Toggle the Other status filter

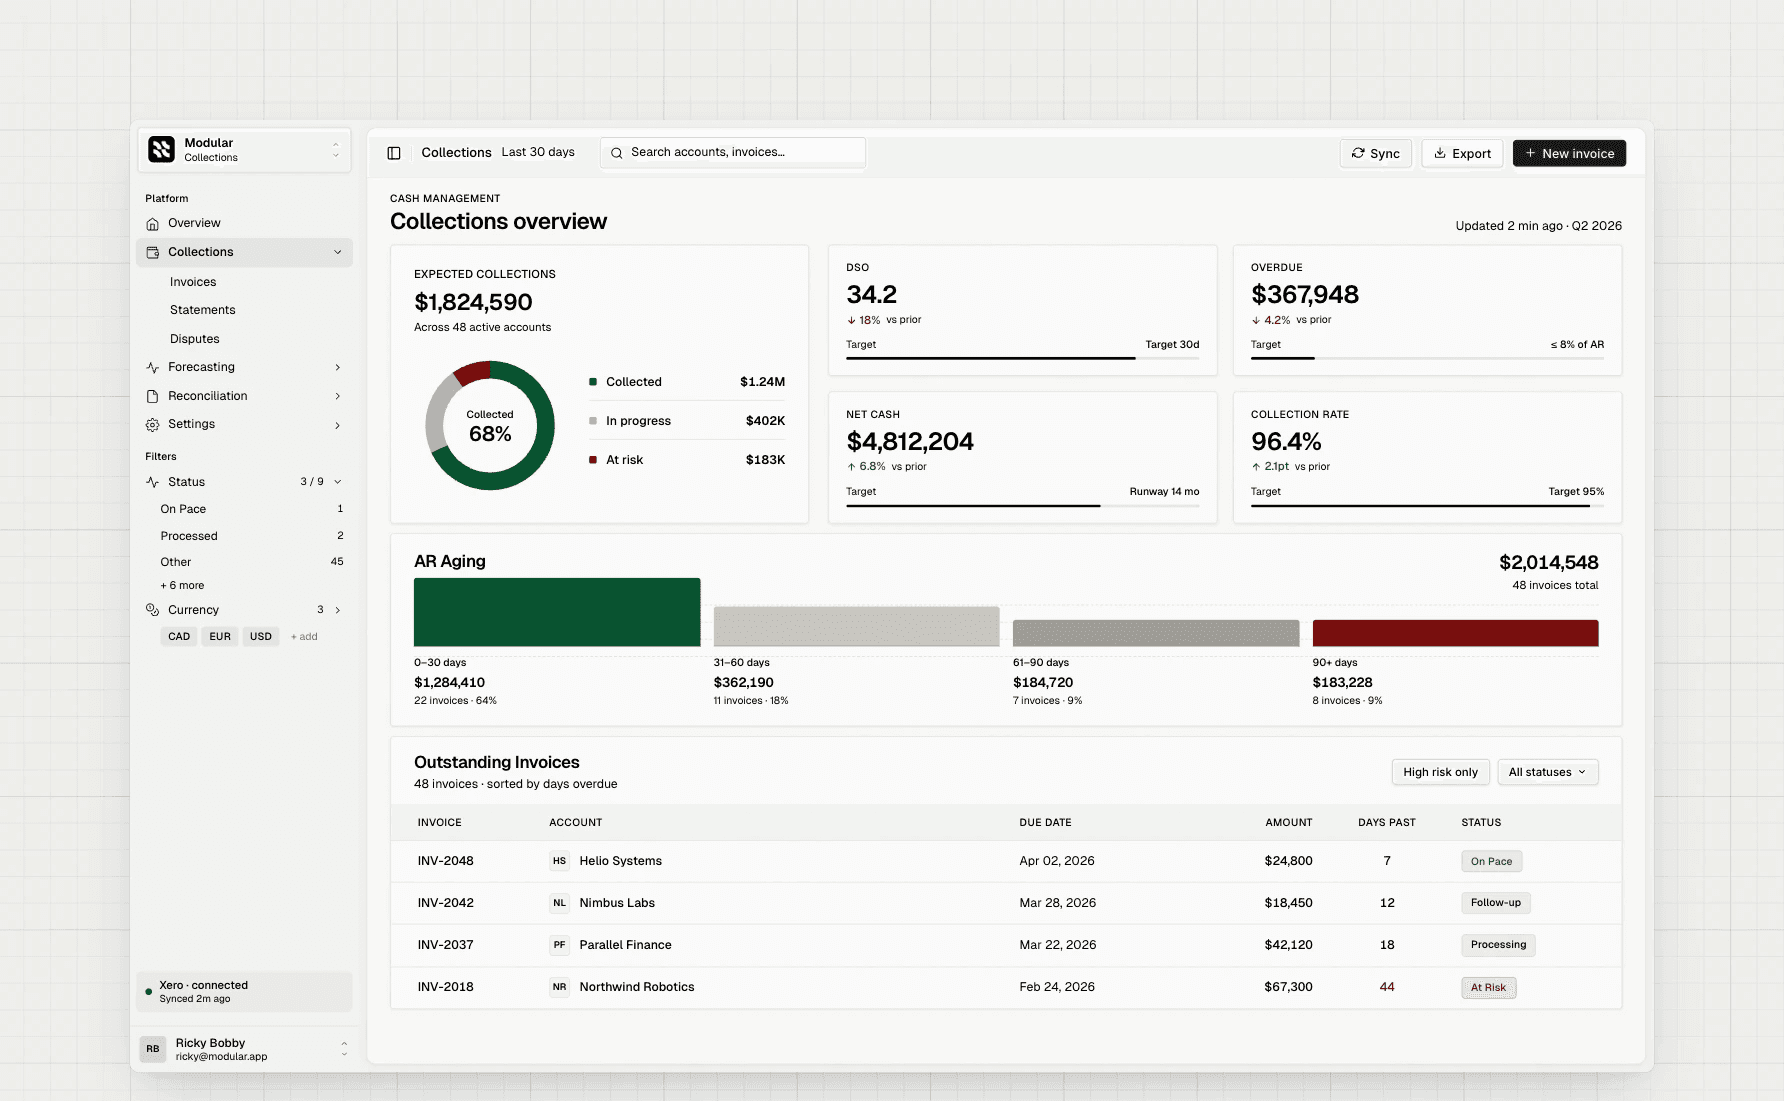(x=251, y=562)
